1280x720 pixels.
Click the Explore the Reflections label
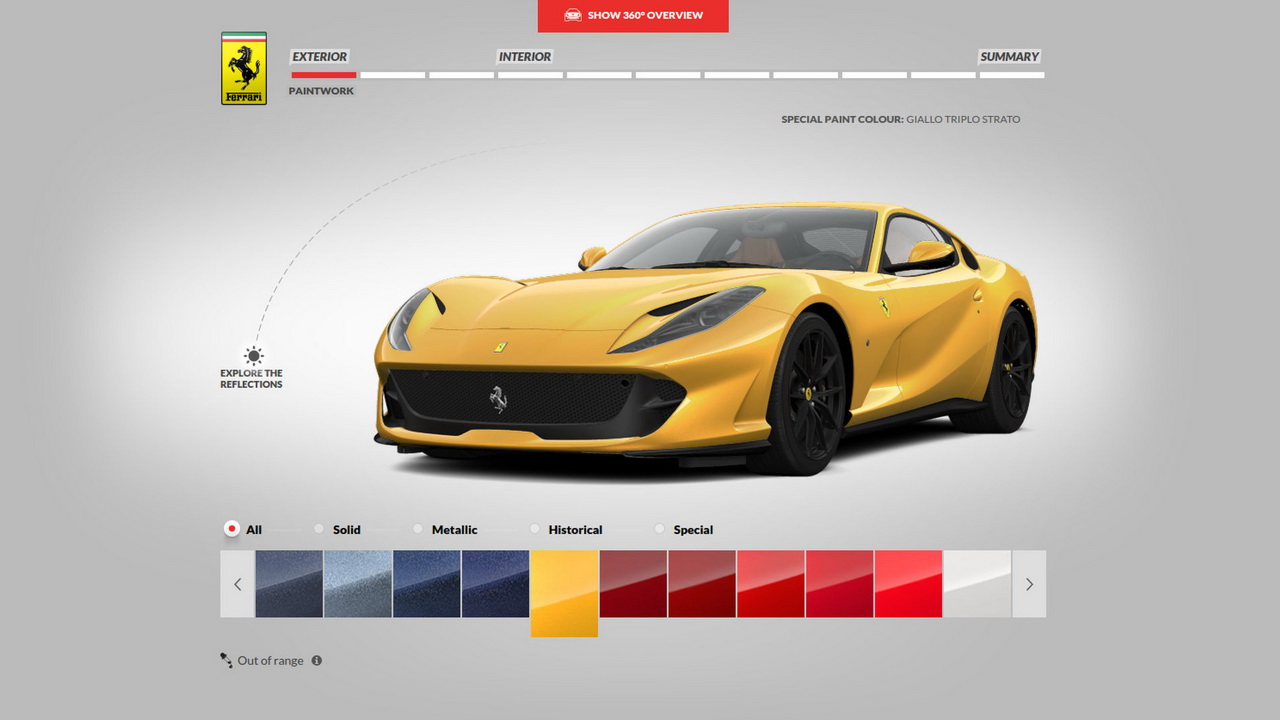252,379
